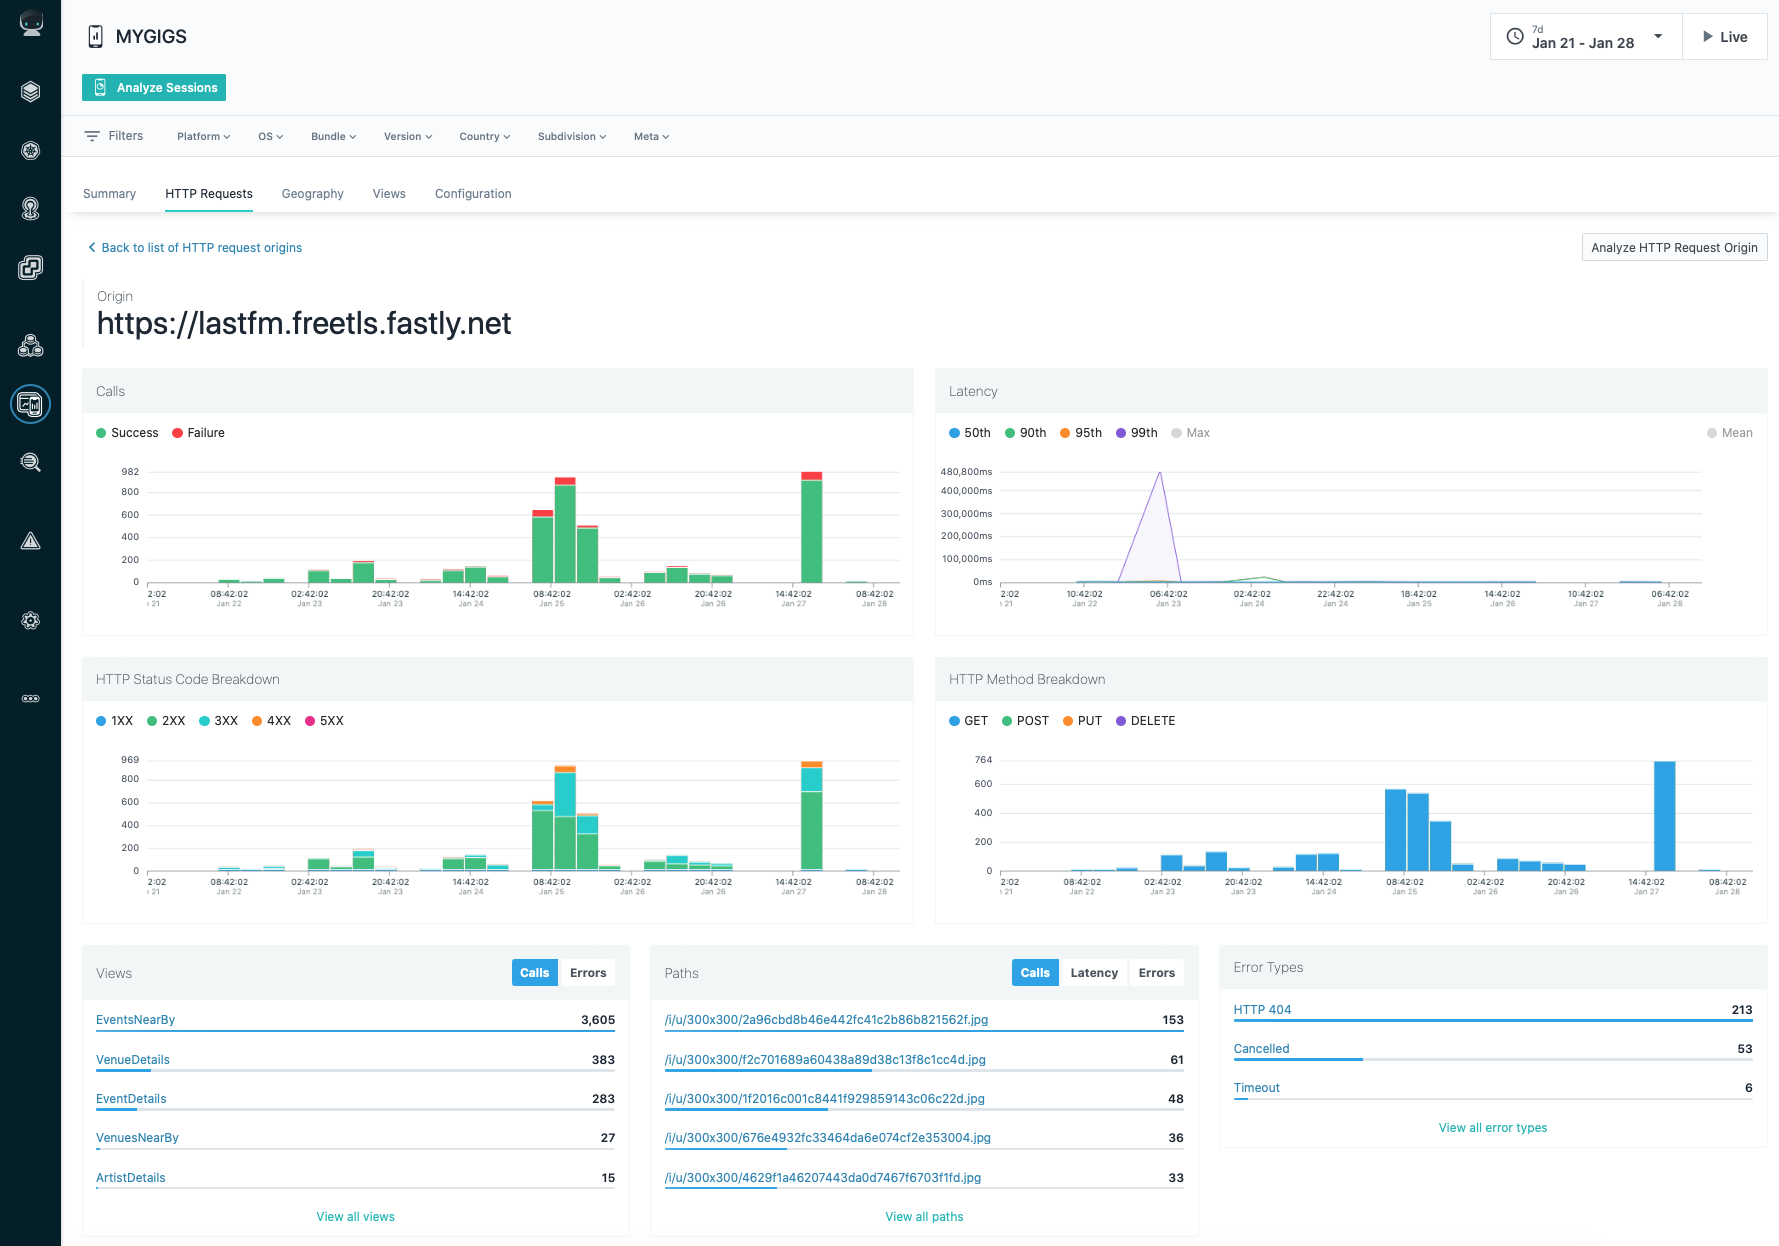The height and width of the screenshot is (1246, 1779).
Task: Click the Analyze Sessions button
Action: 154,88
